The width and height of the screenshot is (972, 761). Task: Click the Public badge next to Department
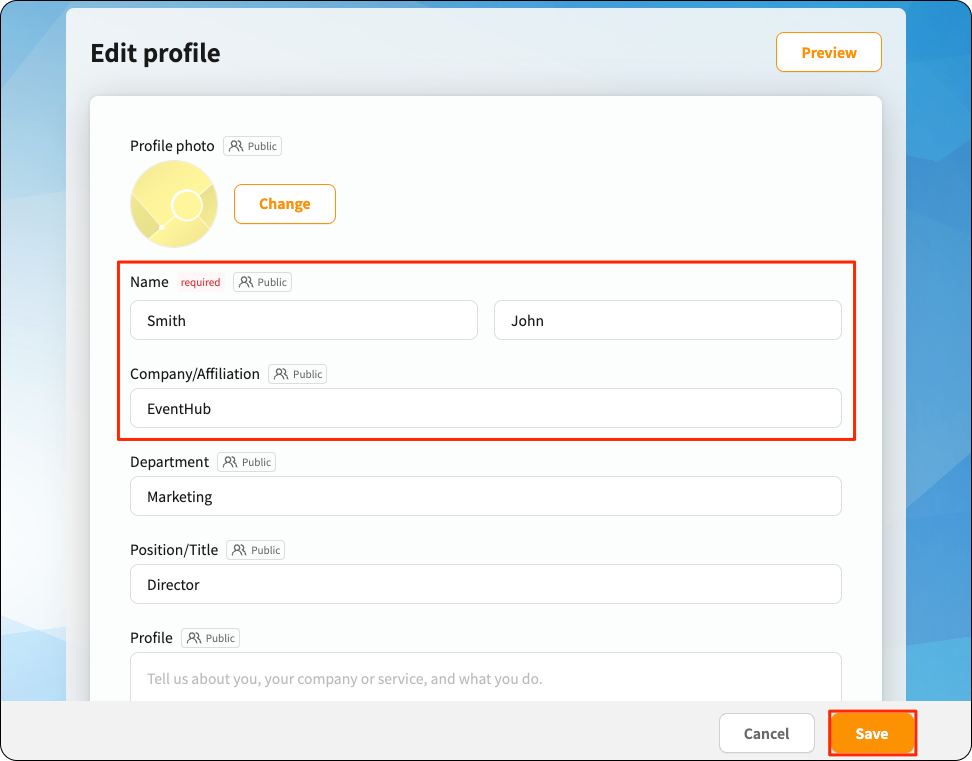click(x=247, y=462)
